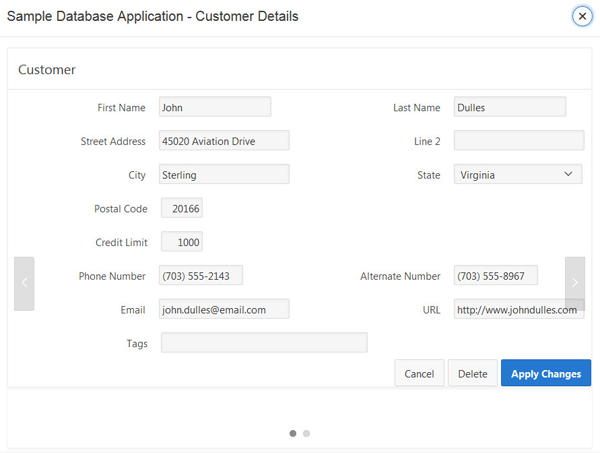Focus the Email address field
This screenshot has width=600, height=453.
(x=224, y=309)
